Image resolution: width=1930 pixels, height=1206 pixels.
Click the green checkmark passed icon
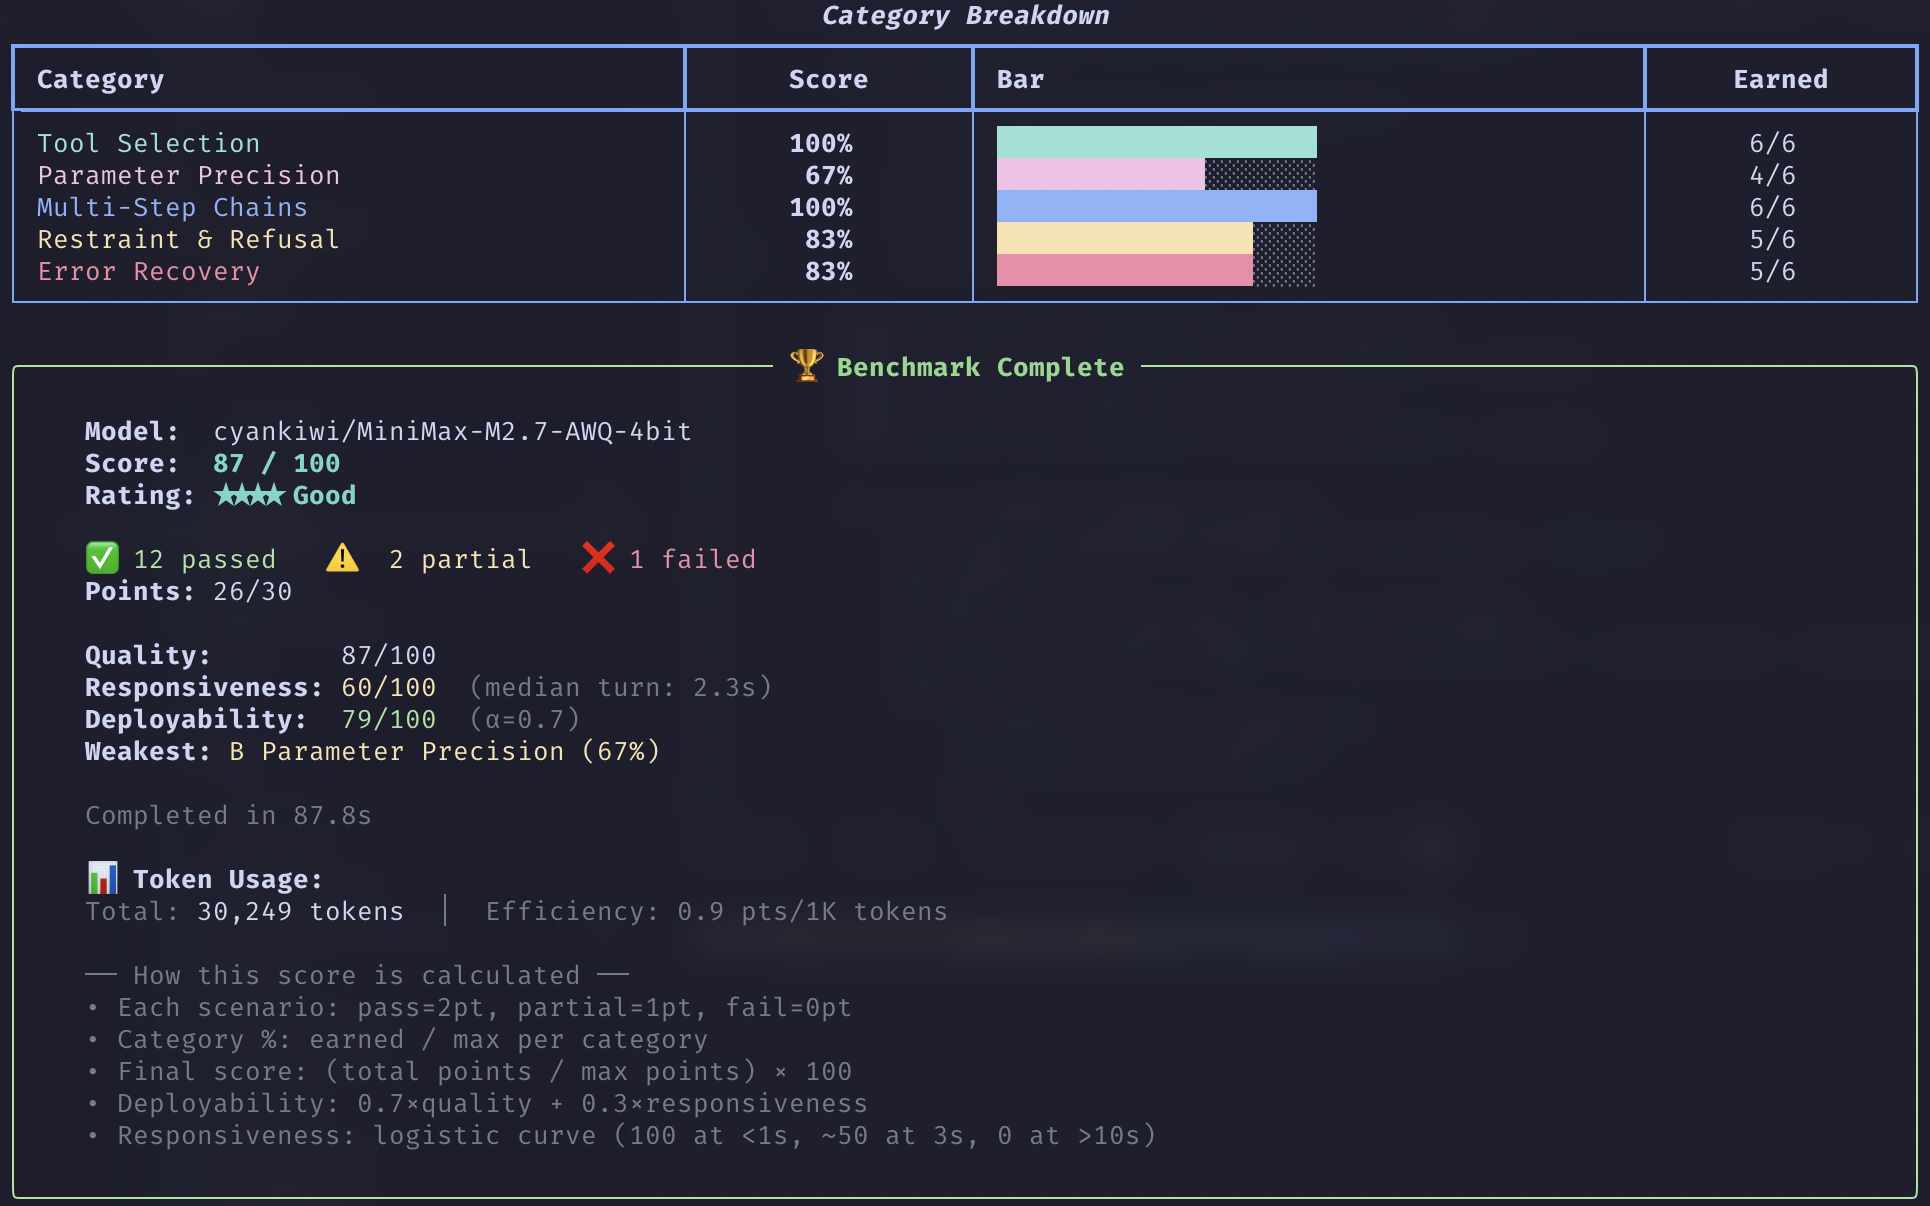click(102, 558)
